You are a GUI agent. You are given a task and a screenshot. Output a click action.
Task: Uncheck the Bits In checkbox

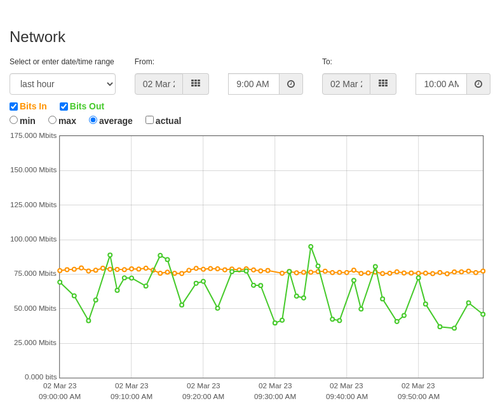(x=14, y=106)
